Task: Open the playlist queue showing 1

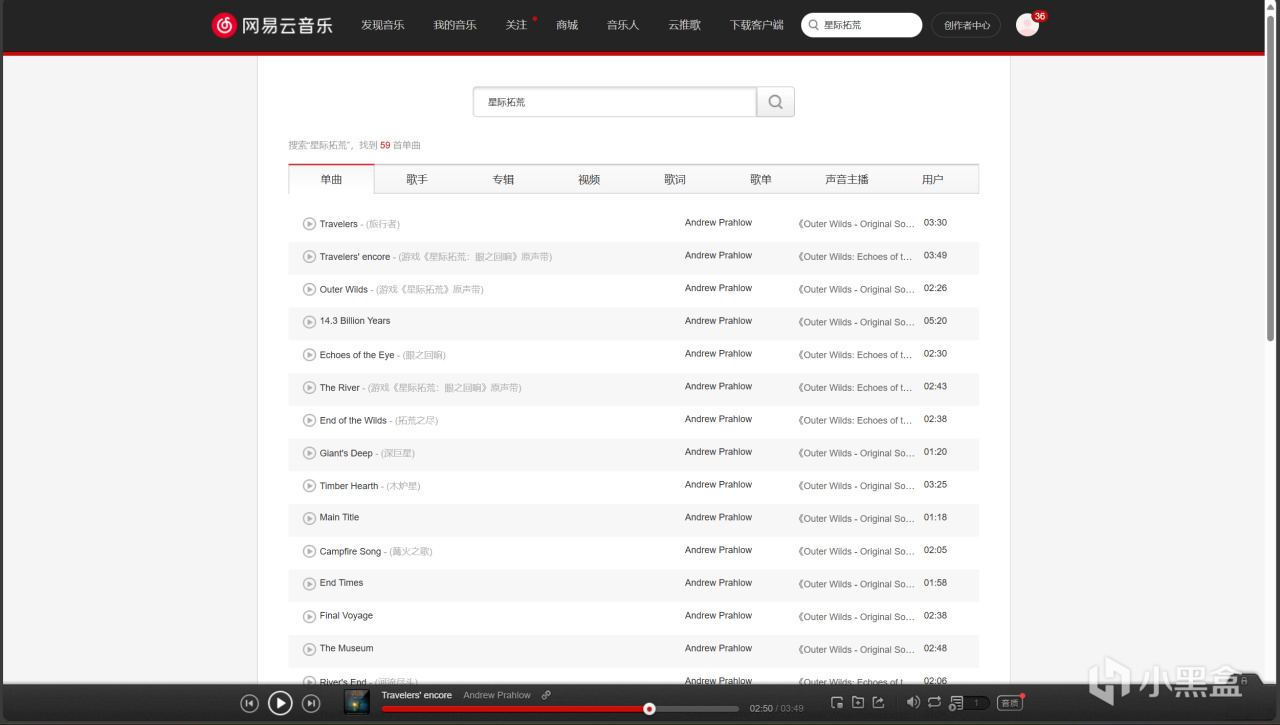Action: (x=969, y=703)
